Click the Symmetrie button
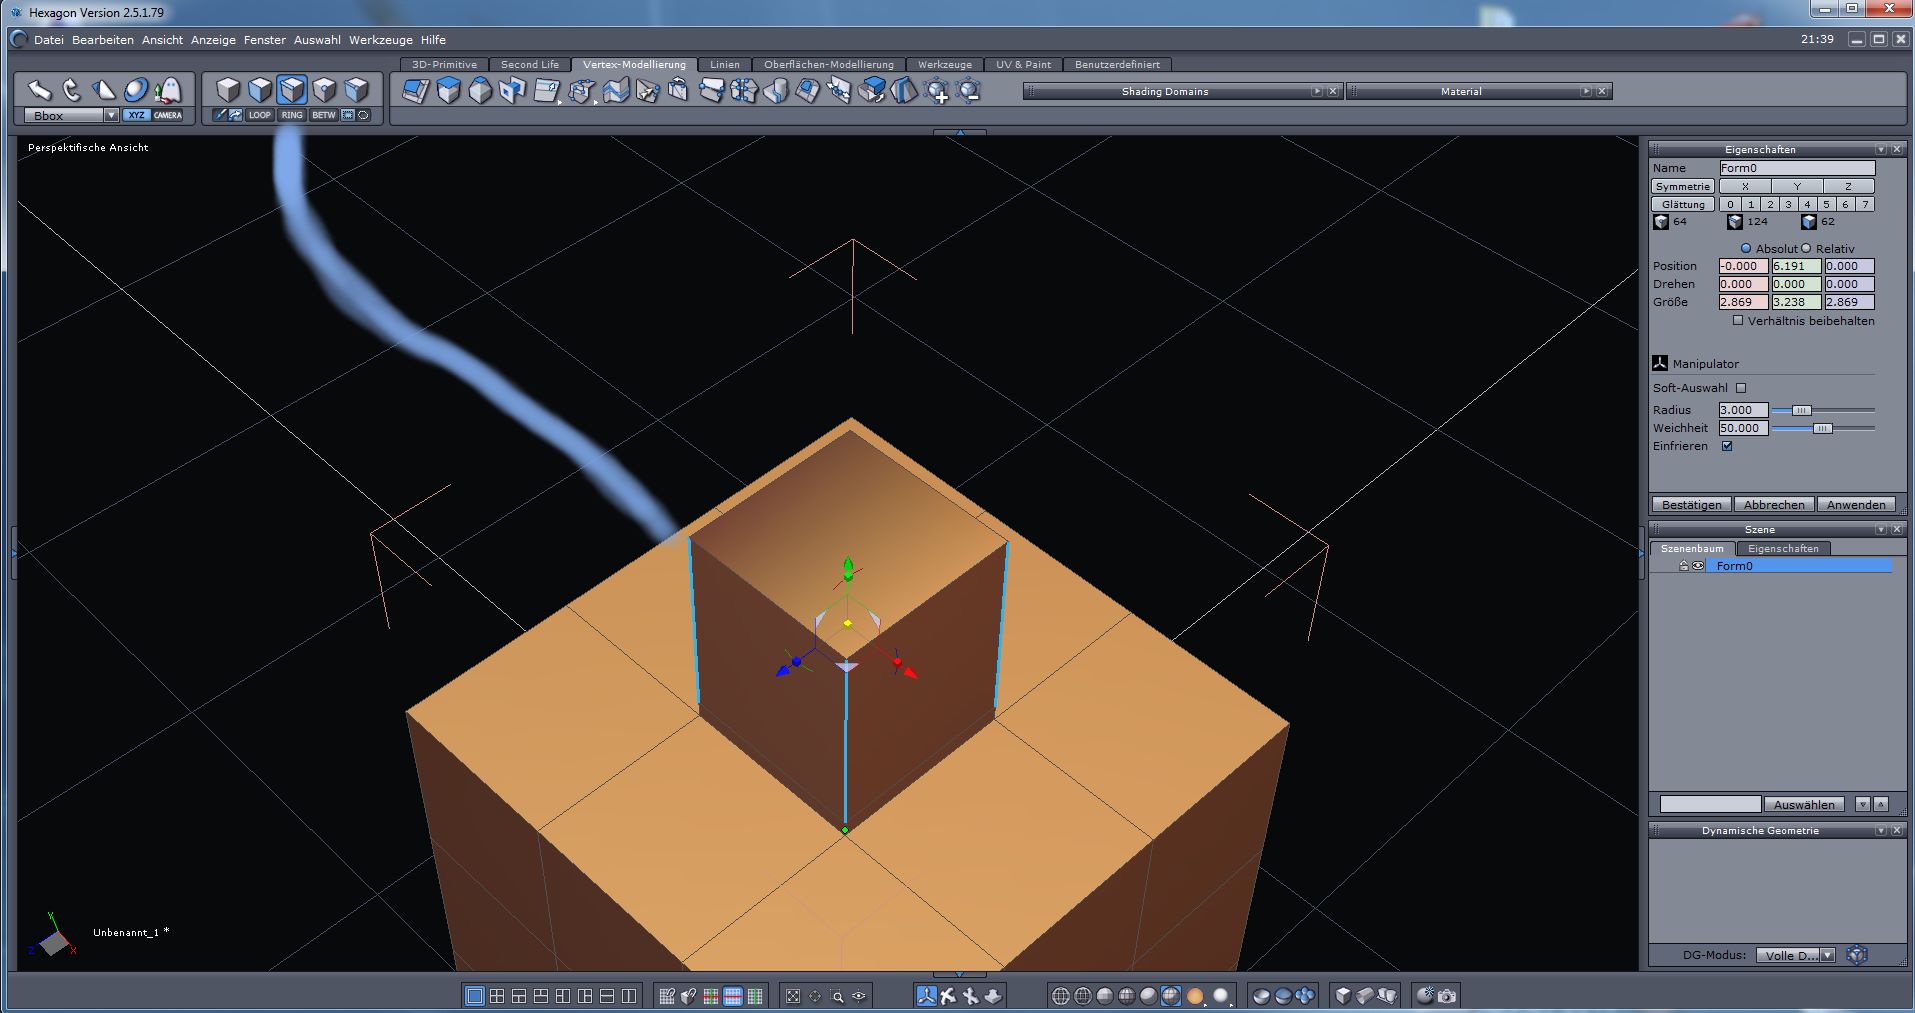 [x=1683, y=186]
